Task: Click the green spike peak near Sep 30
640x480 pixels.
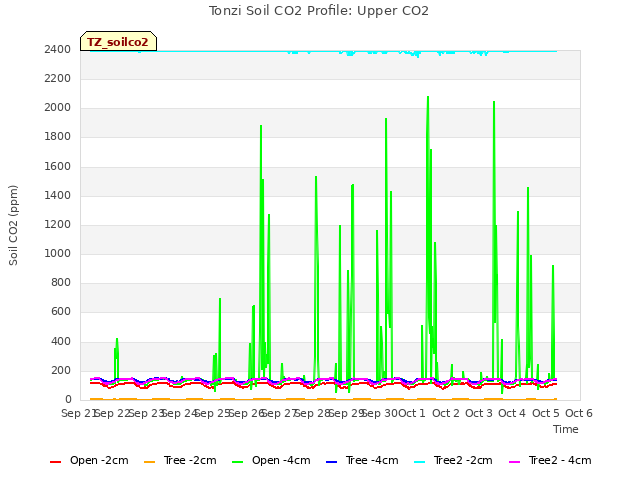Action: 386,119
